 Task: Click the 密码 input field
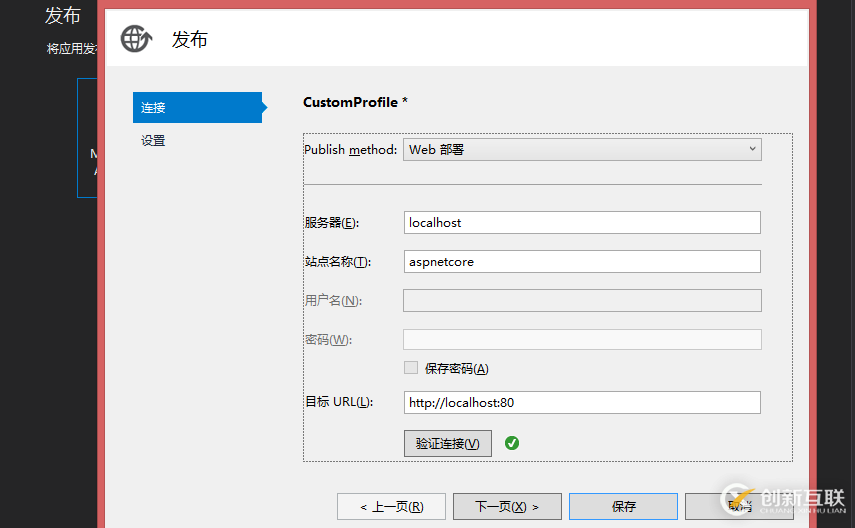(582, 340)
